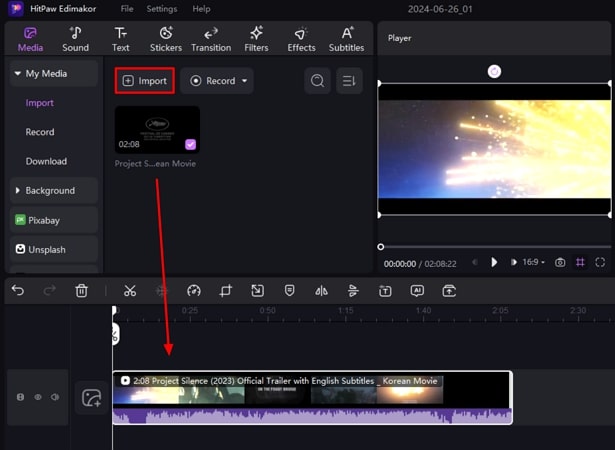Screen dimensions: 615x450
Task: Enter fullscreen preview mode
Action: point(600,262)
